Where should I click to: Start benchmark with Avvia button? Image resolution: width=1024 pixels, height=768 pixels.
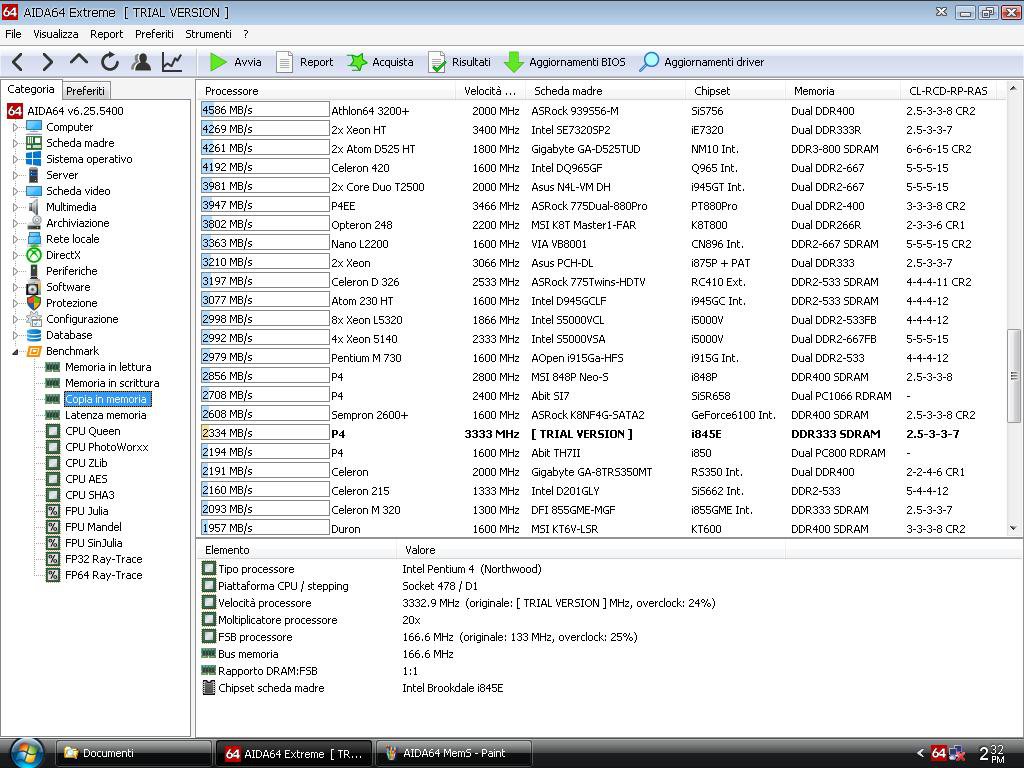coord(235,62)
